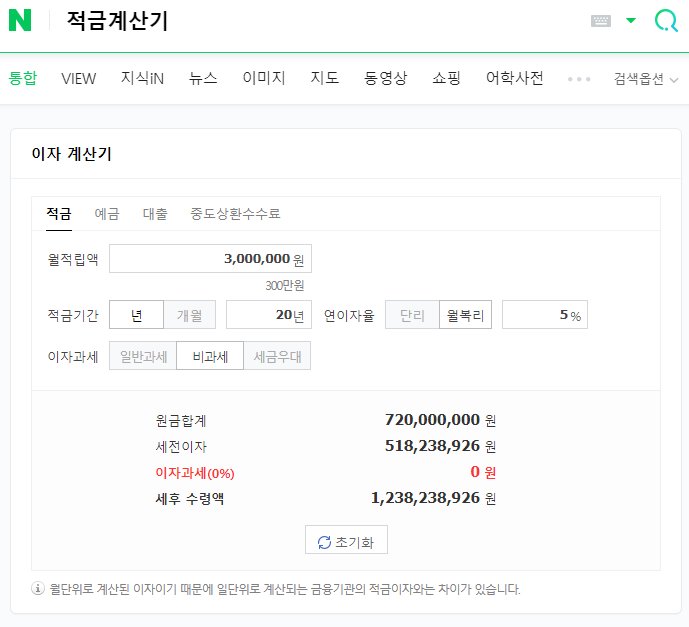
Task: Switch to the 지식iN tab
Action: (x=142, y=78)
